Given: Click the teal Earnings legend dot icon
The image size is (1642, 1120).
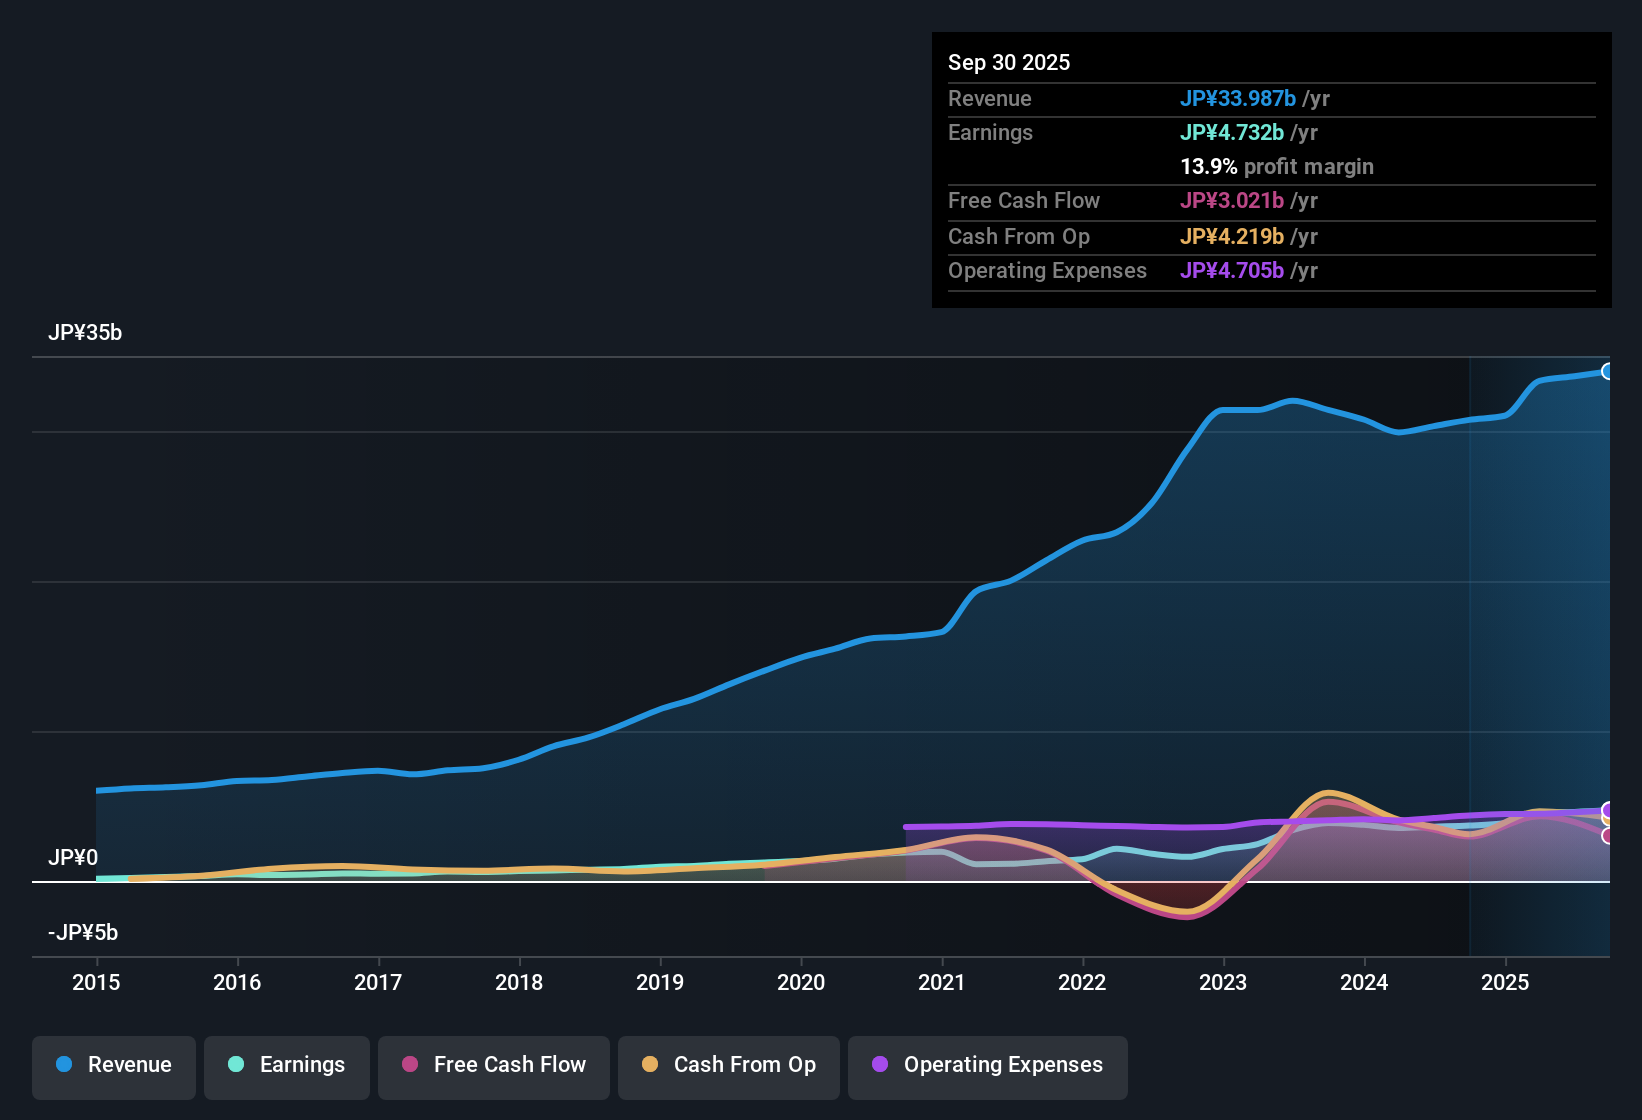Looking at the screenshot, I should [x=236, y=1065].
